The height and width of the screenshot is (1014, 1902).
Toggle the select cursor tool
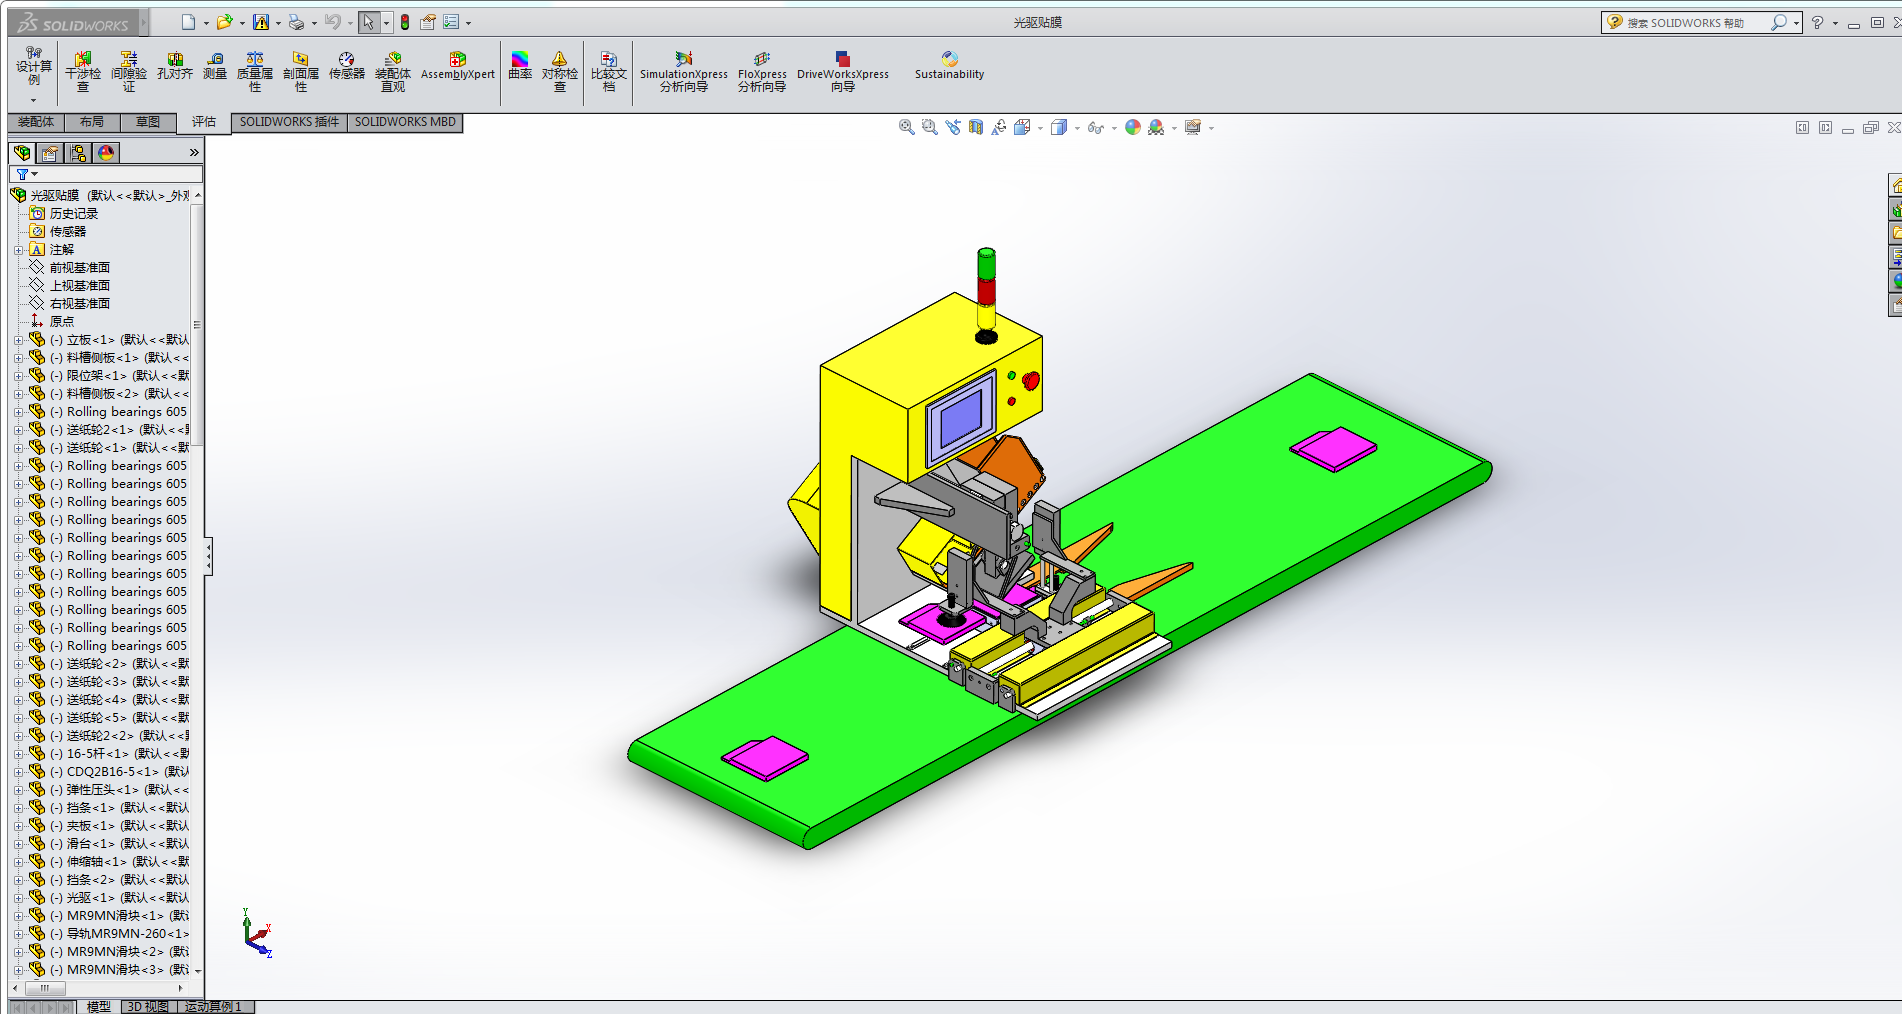[x=368, y=22]
